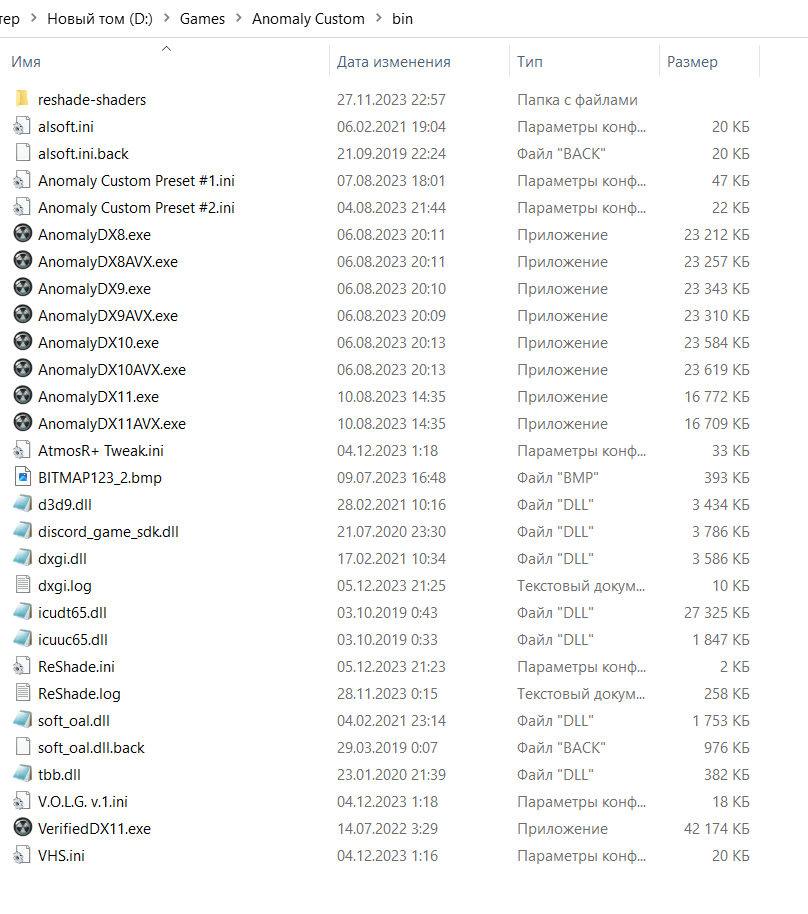This screenshot has width=808, height=914.
Task: Click the AnomalyDX9AVX.exe application icon
Action: (x=22, y=315)
